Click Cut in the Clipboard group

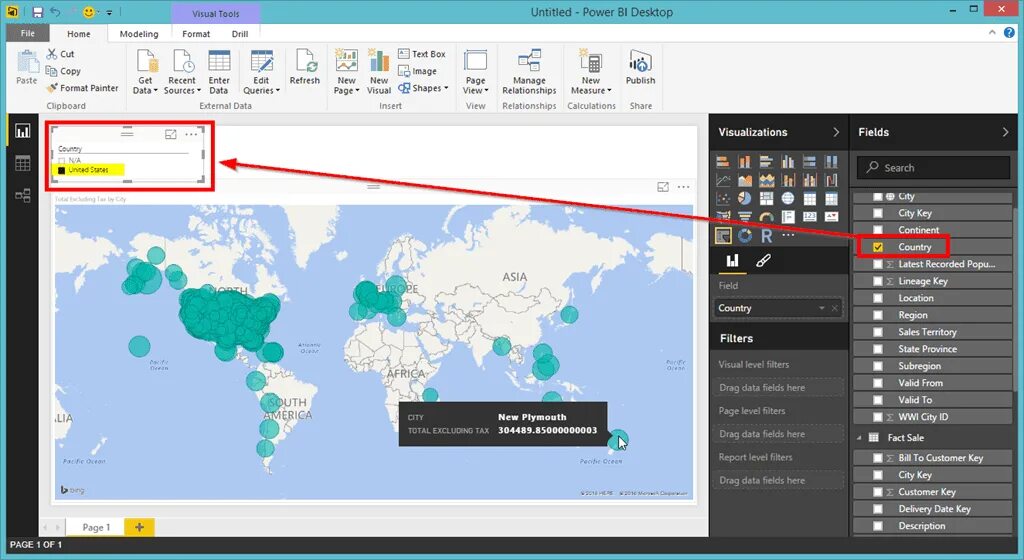pos(60,54)
